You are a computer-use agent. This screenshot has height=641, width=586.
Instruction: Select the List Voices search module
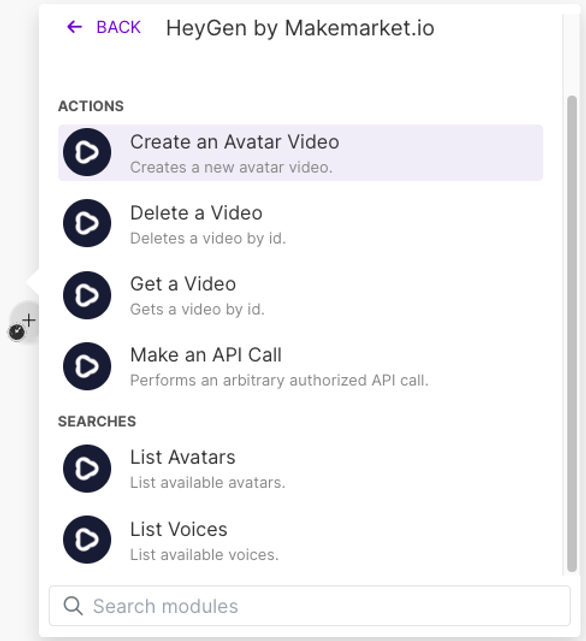pos(301,540)
